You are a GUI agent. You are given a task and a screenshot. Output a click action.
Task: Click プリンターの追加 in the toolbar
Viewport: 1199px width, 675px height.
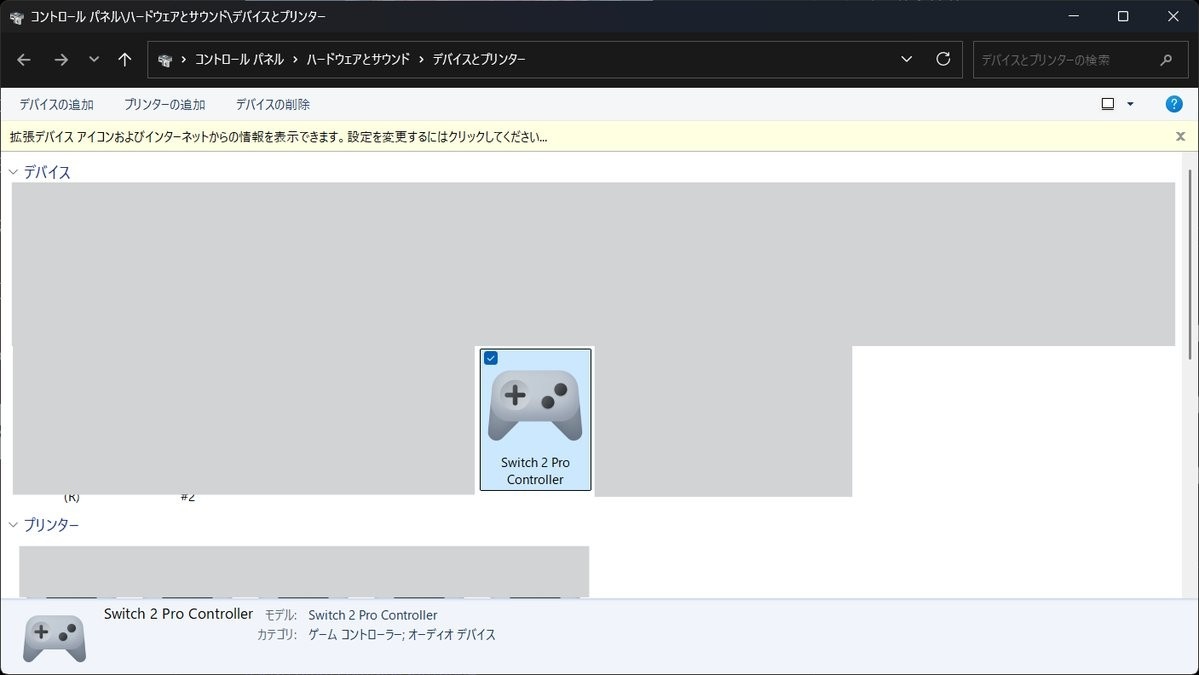pos(164,105)
